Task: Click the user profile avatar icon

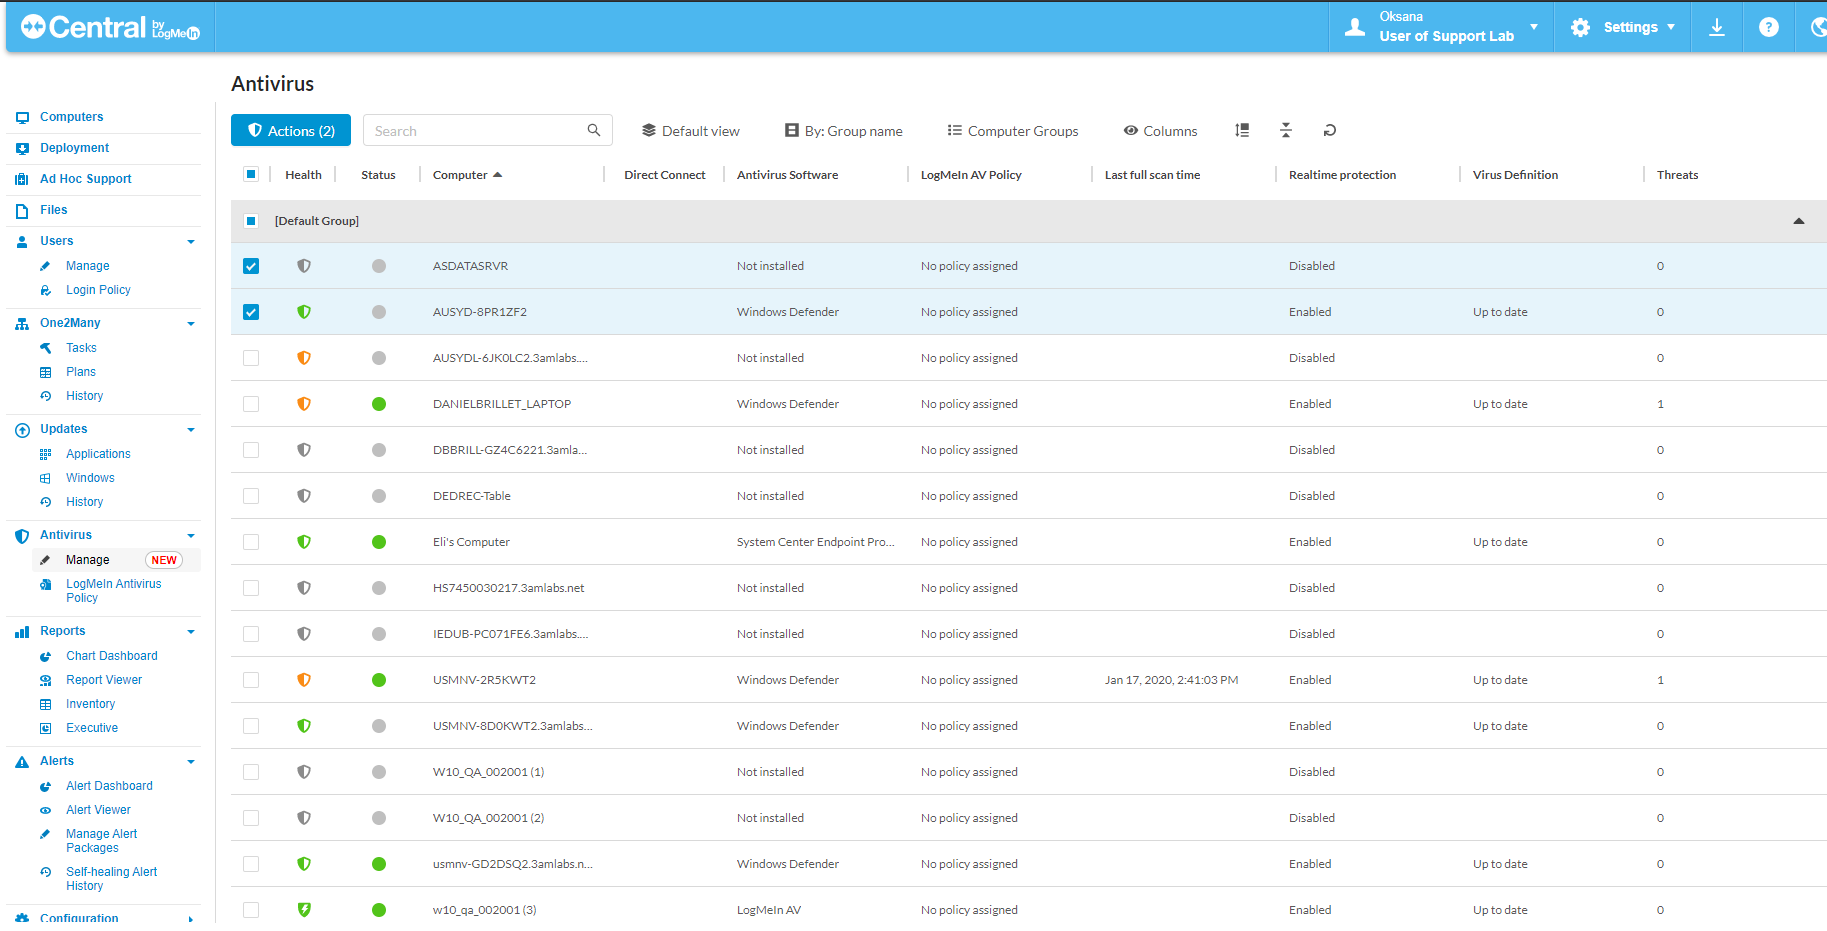Action: (1355, 27)
